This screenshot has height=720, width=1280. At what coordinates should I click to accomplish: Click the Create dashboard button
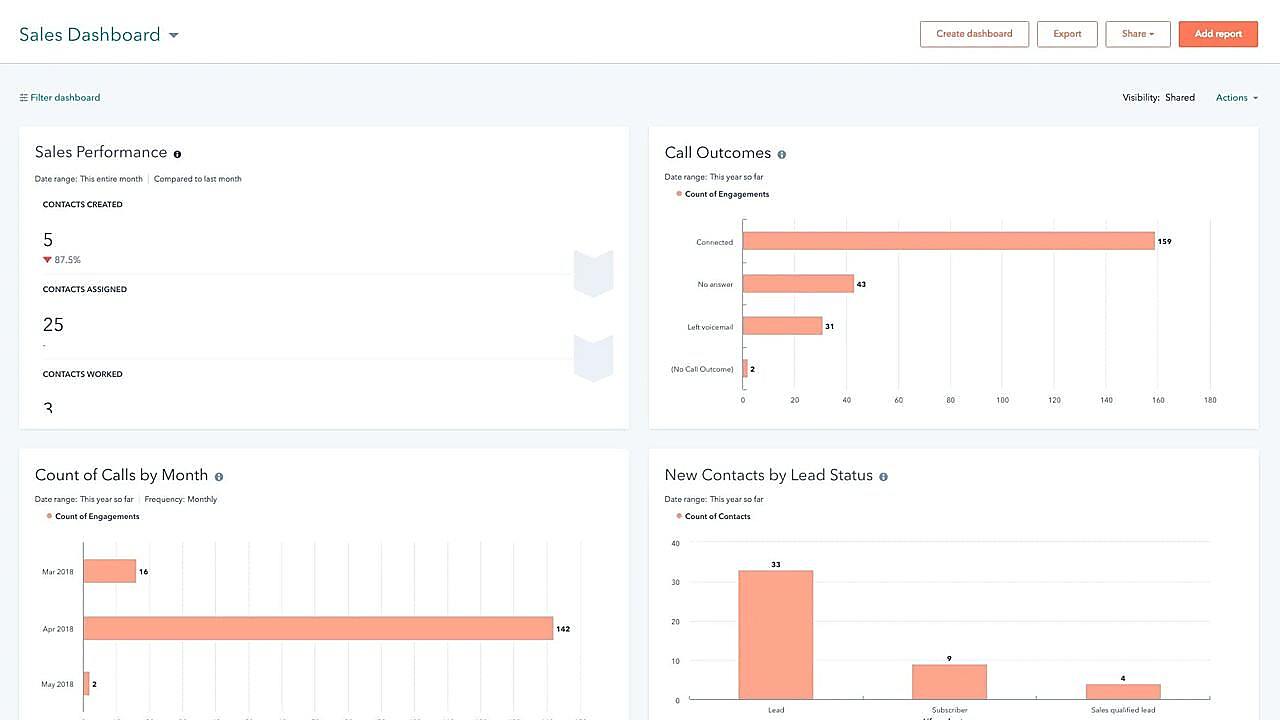tap(974, 34)
